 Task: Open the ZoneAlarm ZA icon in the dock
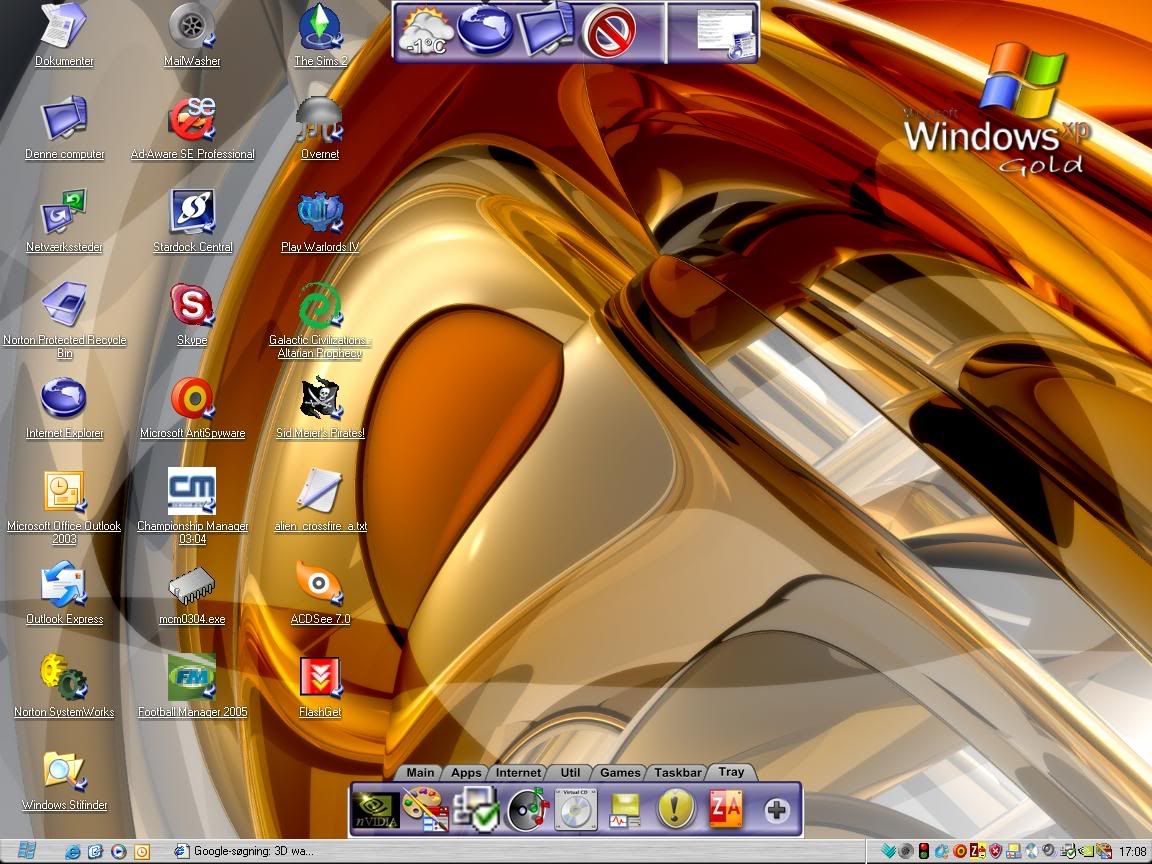coord(726,808)
